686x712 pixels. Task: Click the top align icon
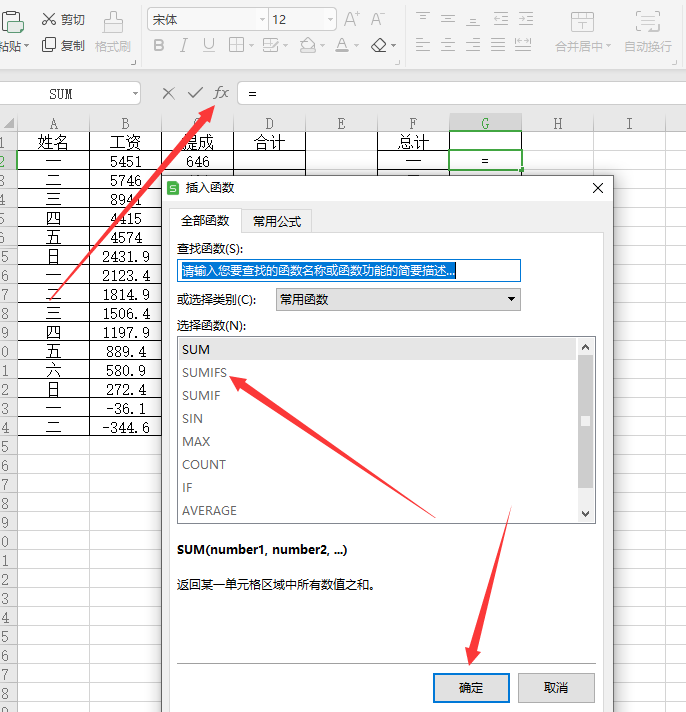423,19
